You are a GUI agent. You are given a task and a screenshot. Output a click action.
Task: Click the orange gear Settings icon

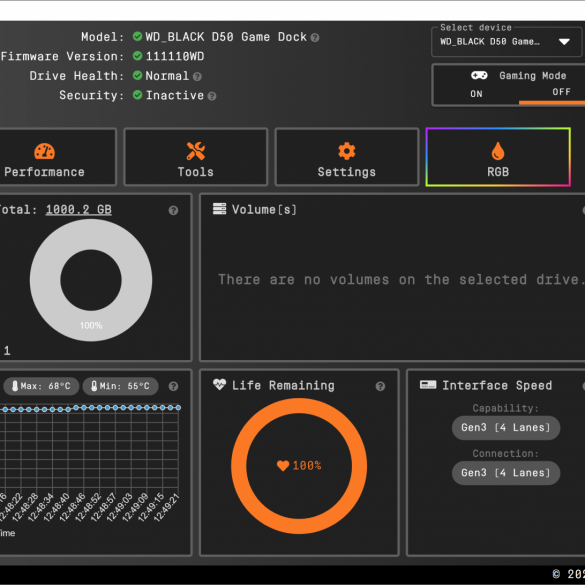point(347,151)
